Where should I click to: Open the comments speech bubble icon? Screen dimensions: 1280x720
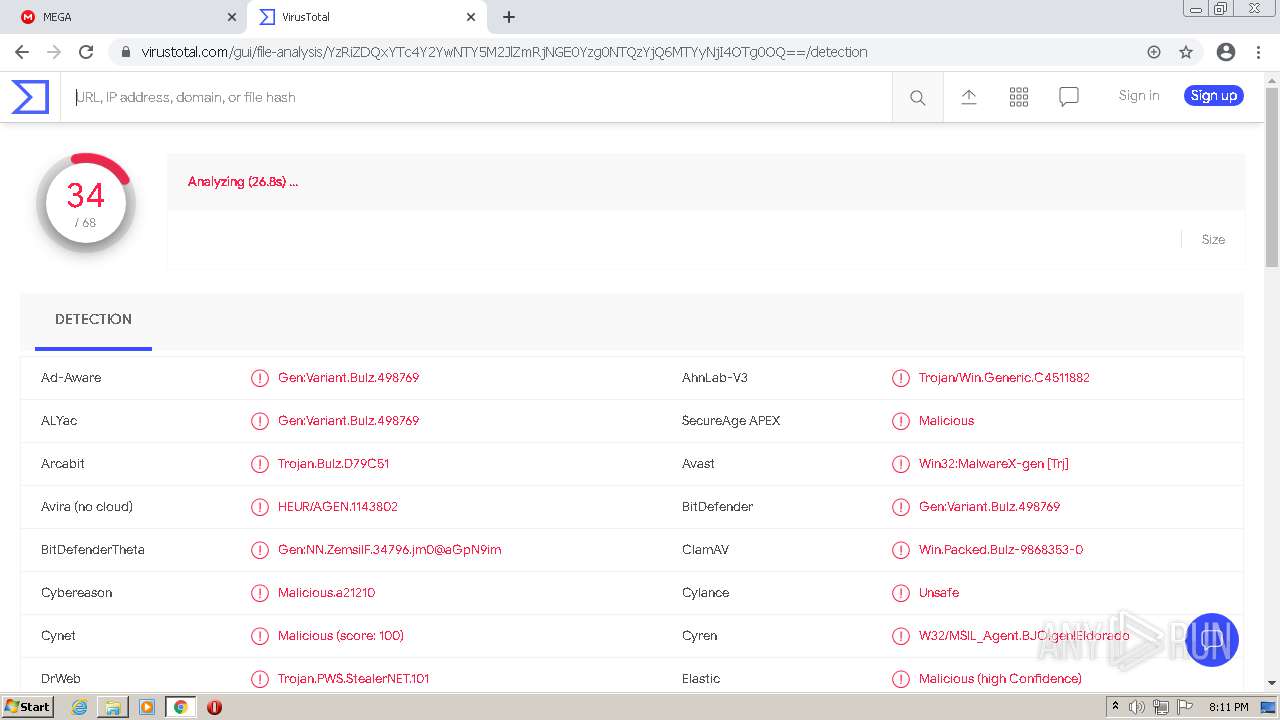coord(1069,97)
